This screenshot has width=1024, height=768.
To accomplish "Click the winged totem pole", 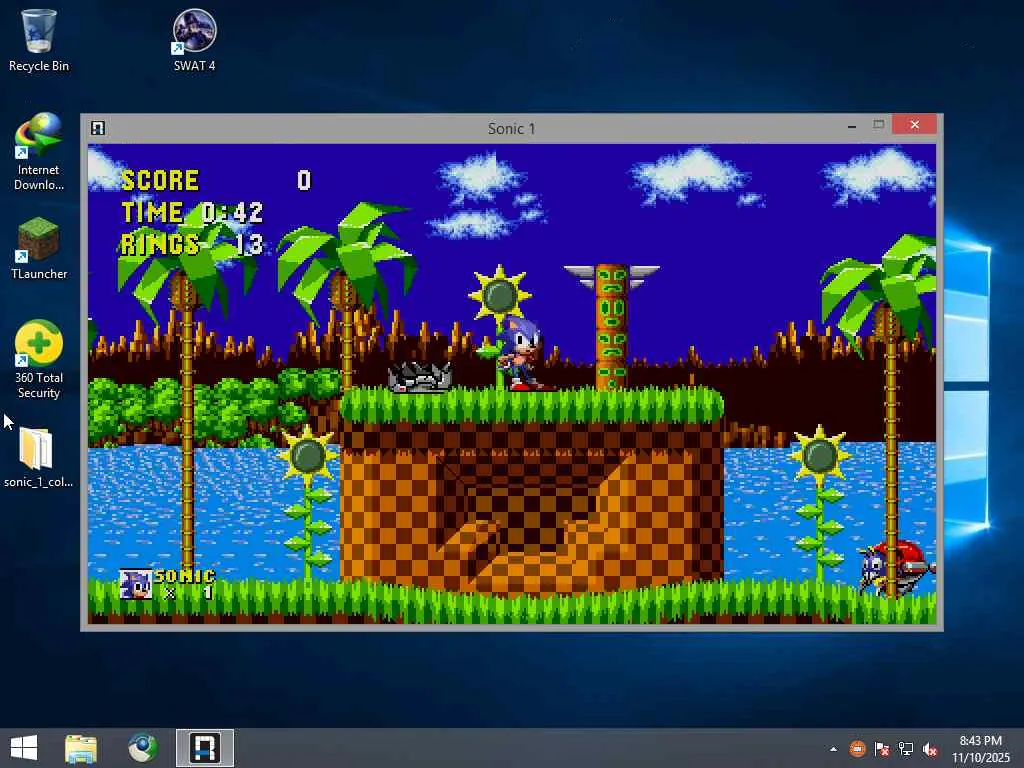I will click(611, 327).
